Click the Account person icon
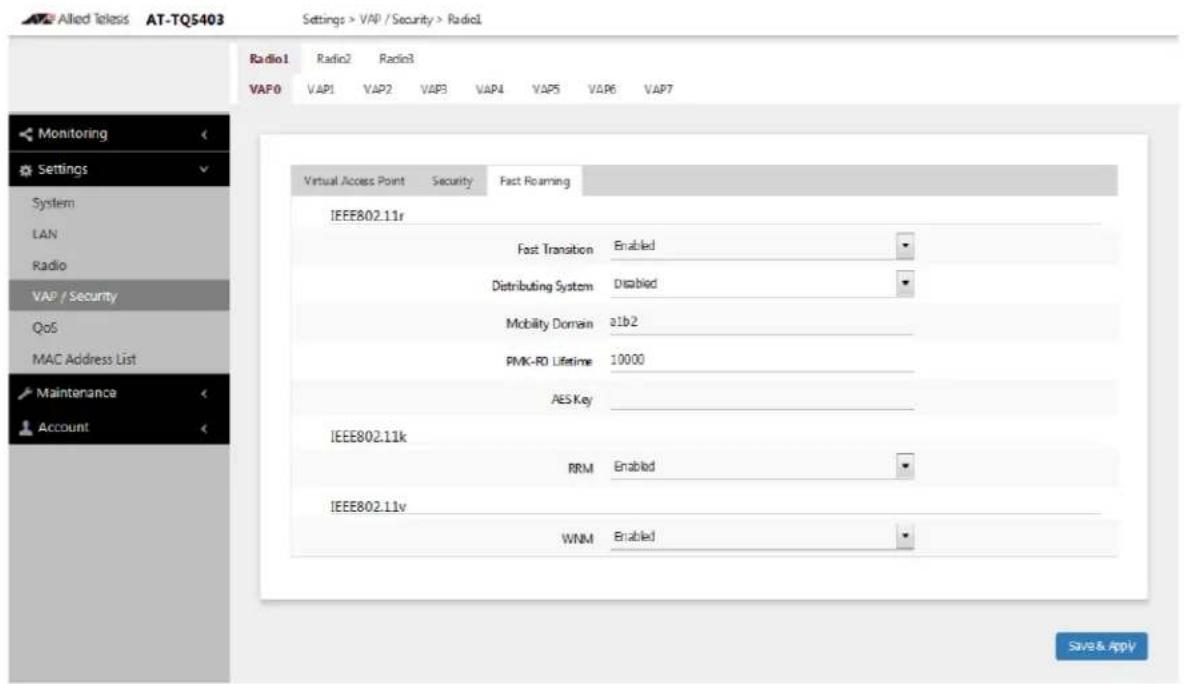Screen dimensions: 1184x684 click(26, 428)
